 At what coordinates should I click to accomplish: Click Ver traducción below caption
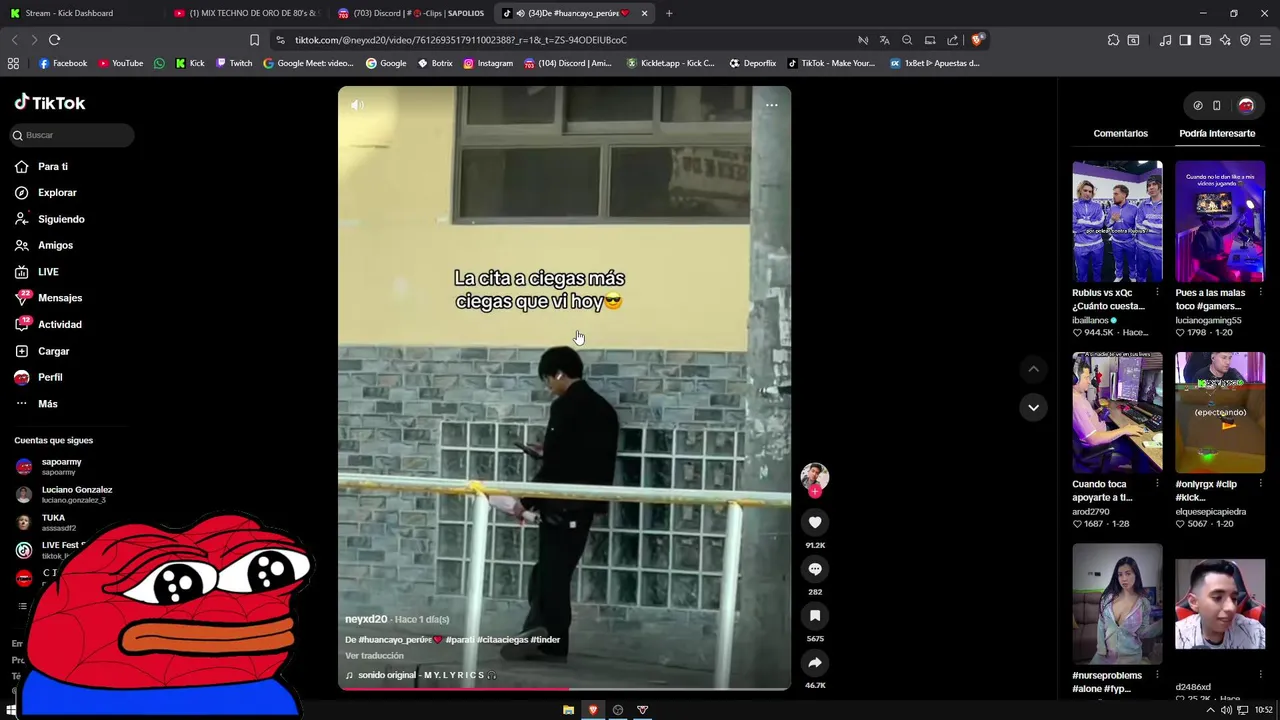pyautogui.click(x=374, y=656)
